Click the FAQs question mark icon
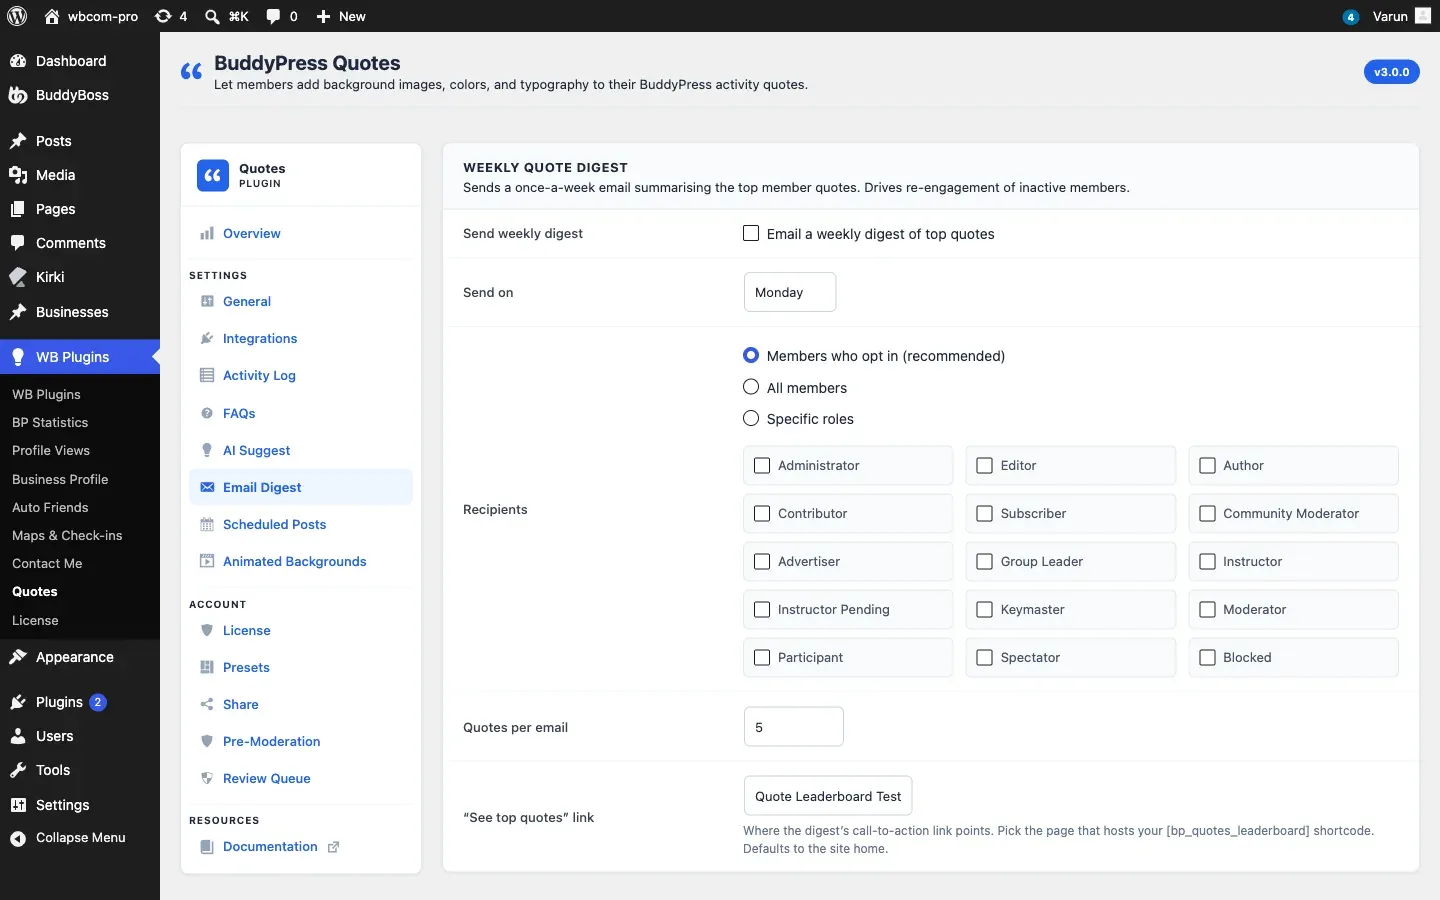Image resolution: width=1440 pixels, height=900 pixels. (207, 413)
